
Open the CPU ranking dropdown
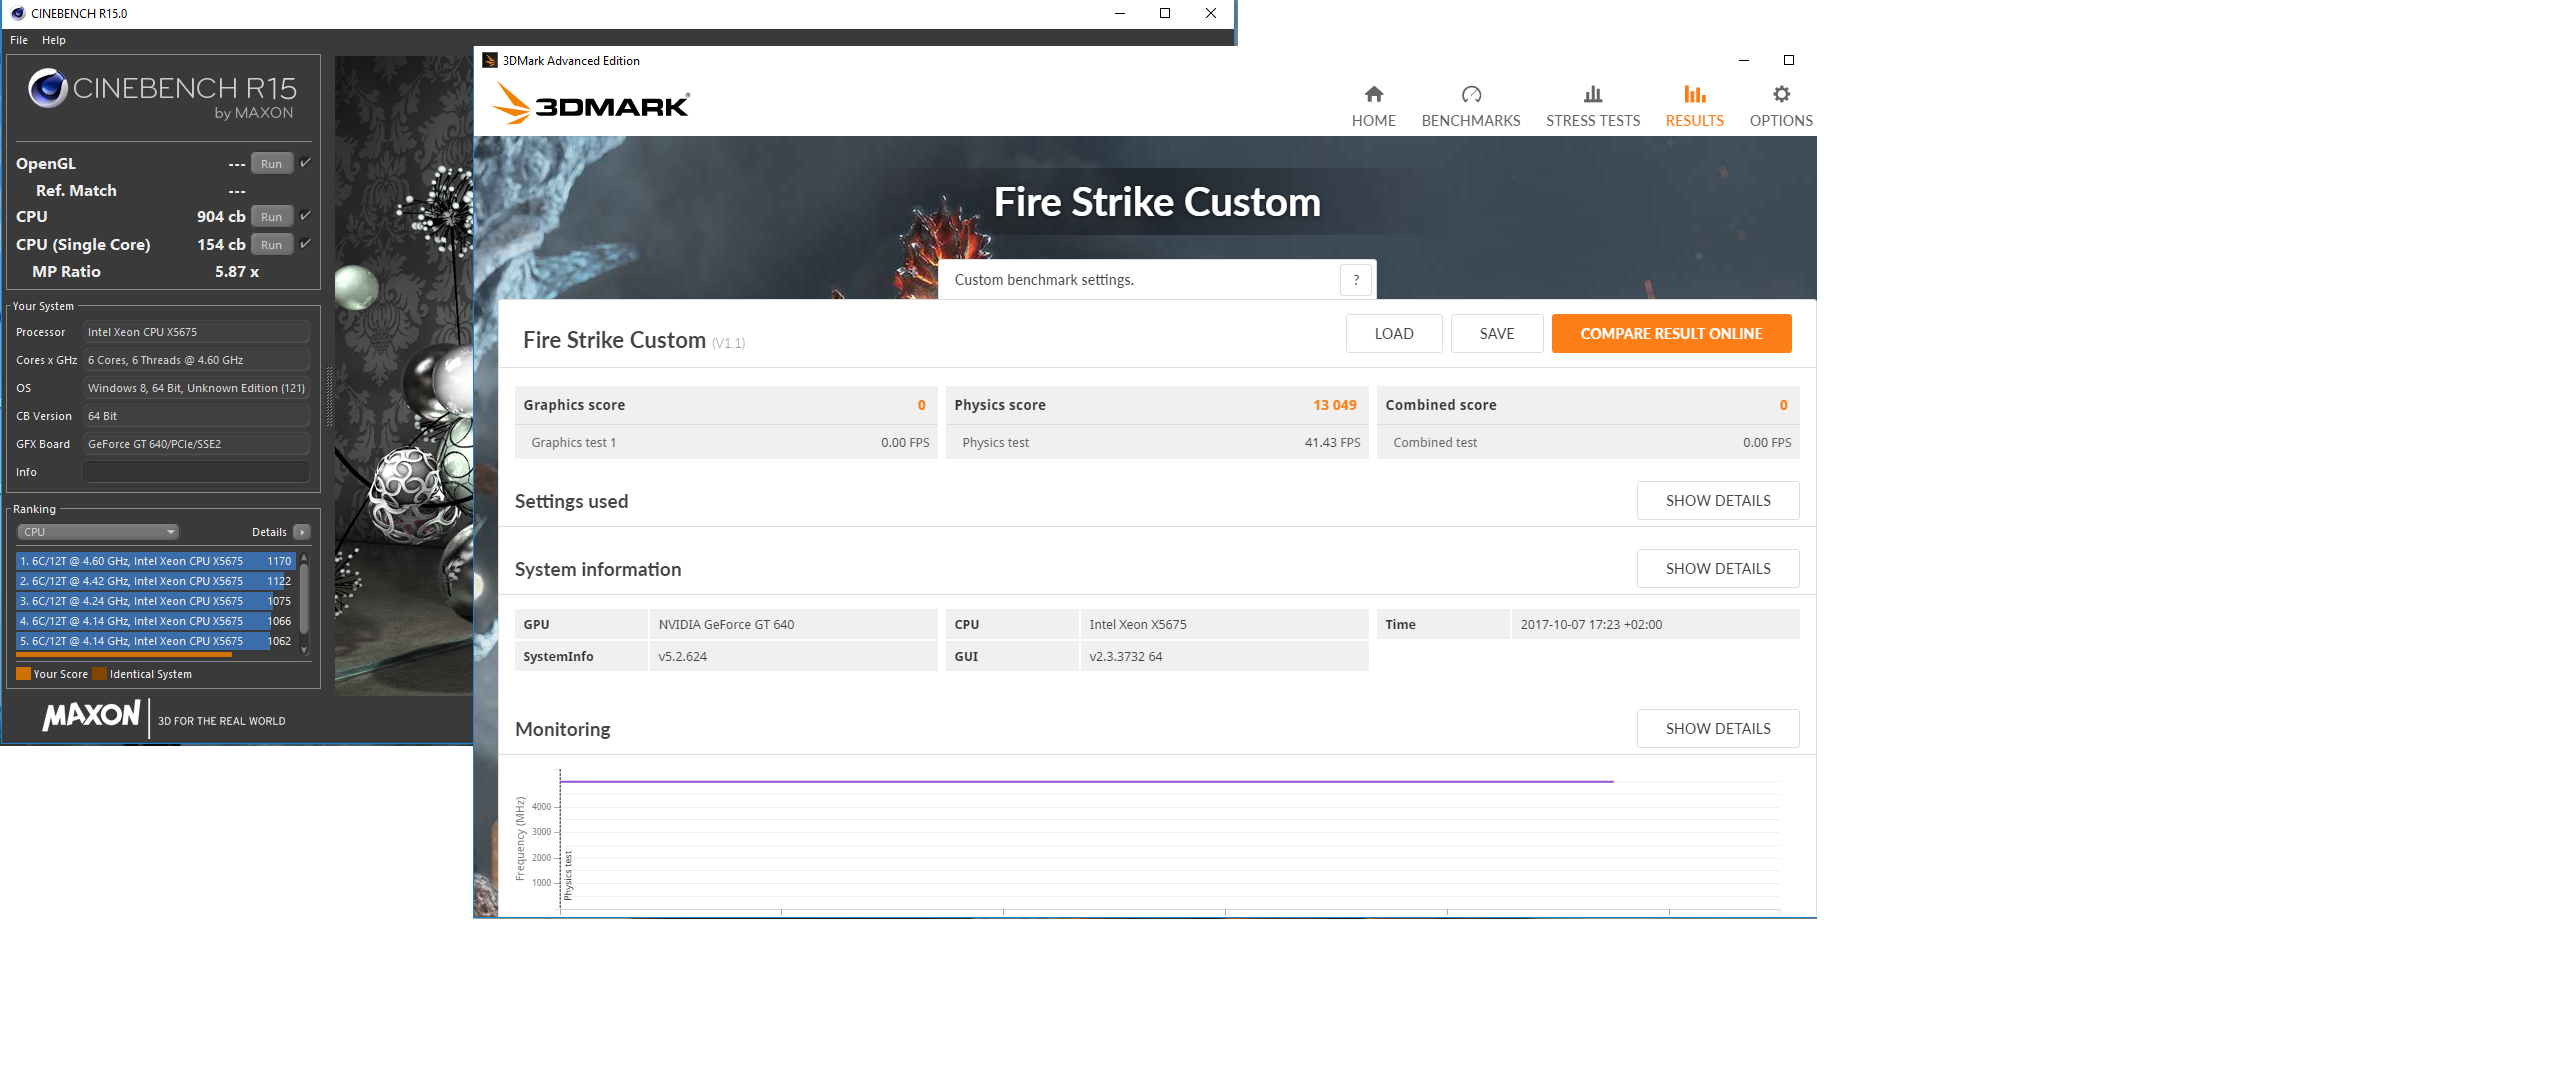[98, 532]
